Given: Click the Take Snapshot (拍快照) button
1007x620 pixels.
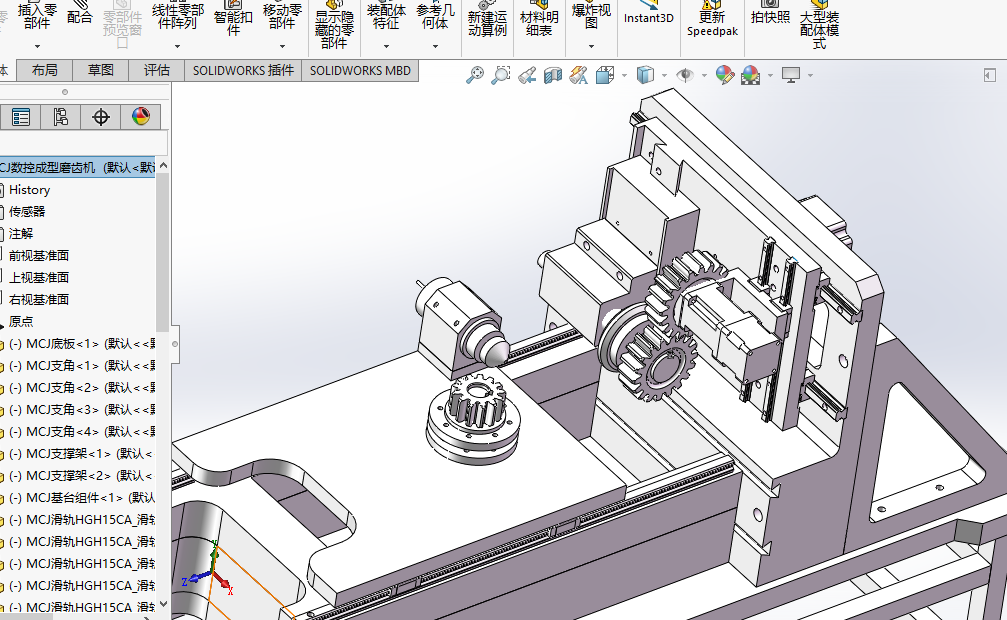Looking at the screenshot, I should (770, 14).
